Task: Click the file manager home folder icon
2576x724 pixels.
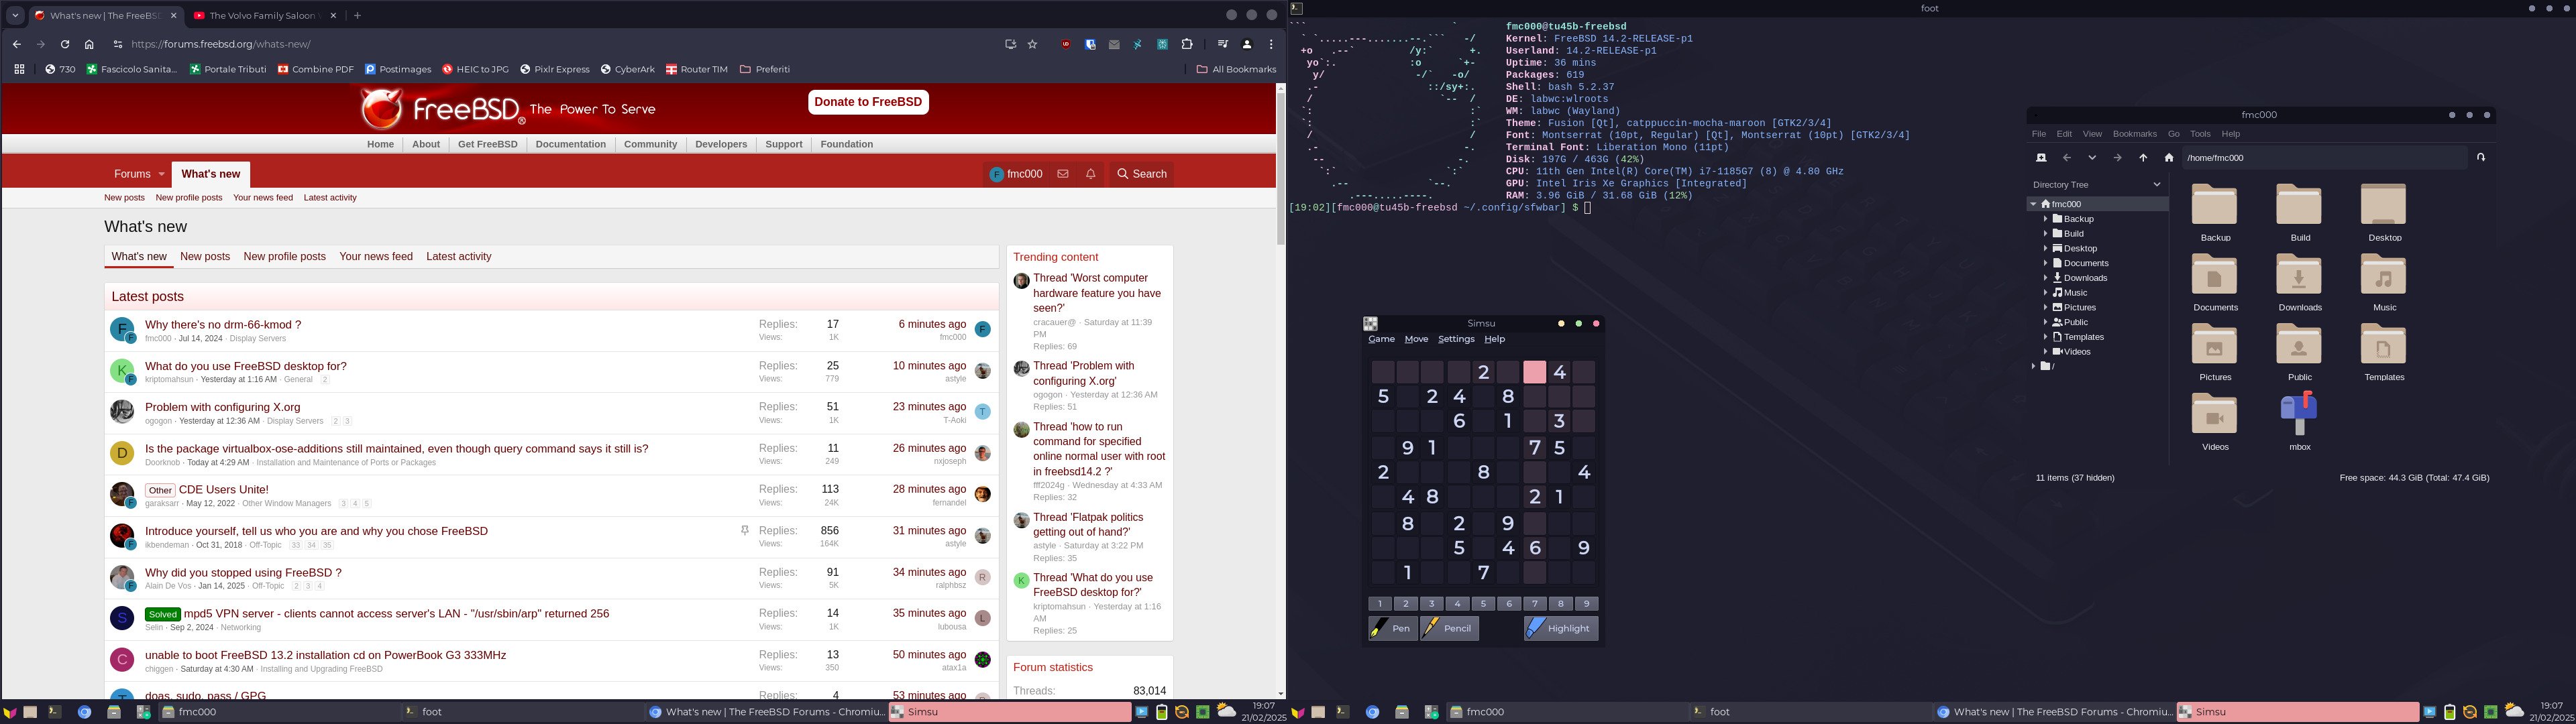Action: pyautogui.click(x=2169, y=158)
